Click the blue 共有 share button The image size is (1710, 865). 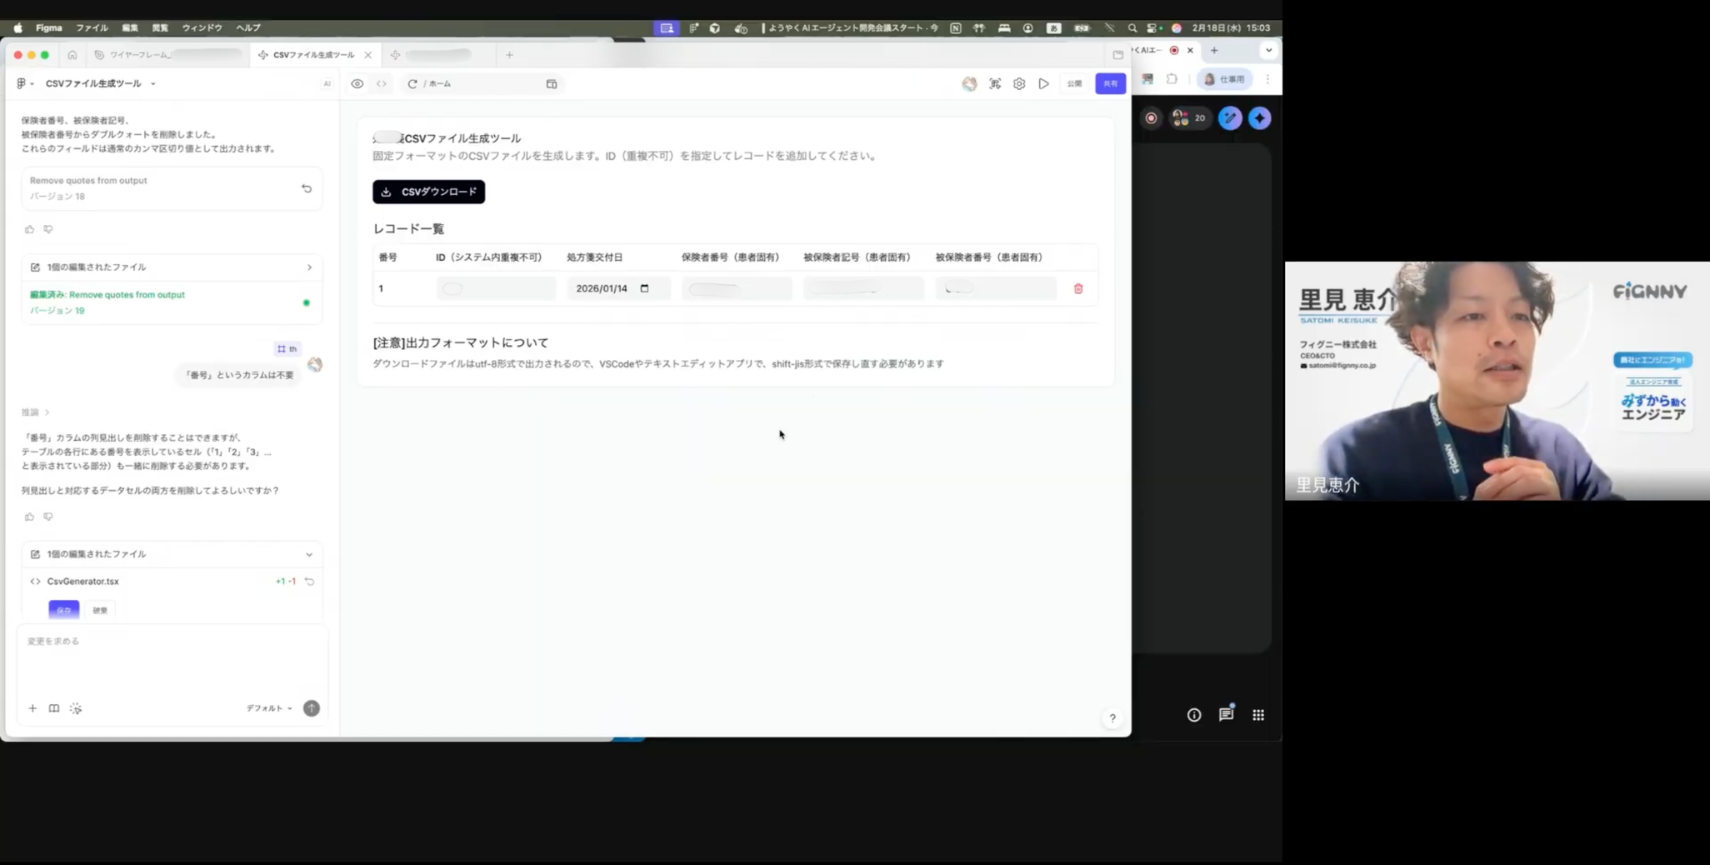tap(1110, 84)
